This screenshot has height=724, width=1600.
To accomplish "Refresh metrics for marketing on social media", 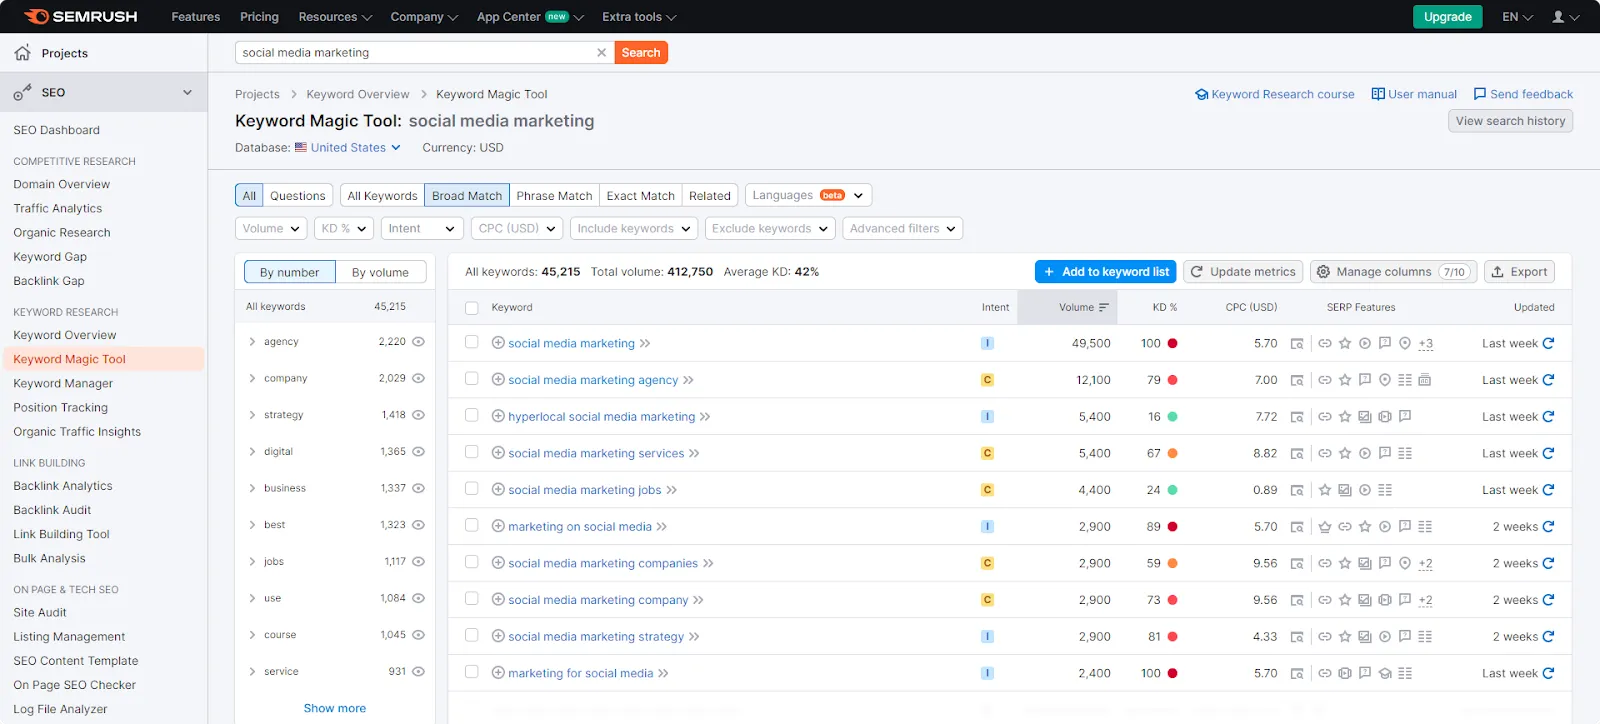I will pyautogui.click(x=1548, y=526).
